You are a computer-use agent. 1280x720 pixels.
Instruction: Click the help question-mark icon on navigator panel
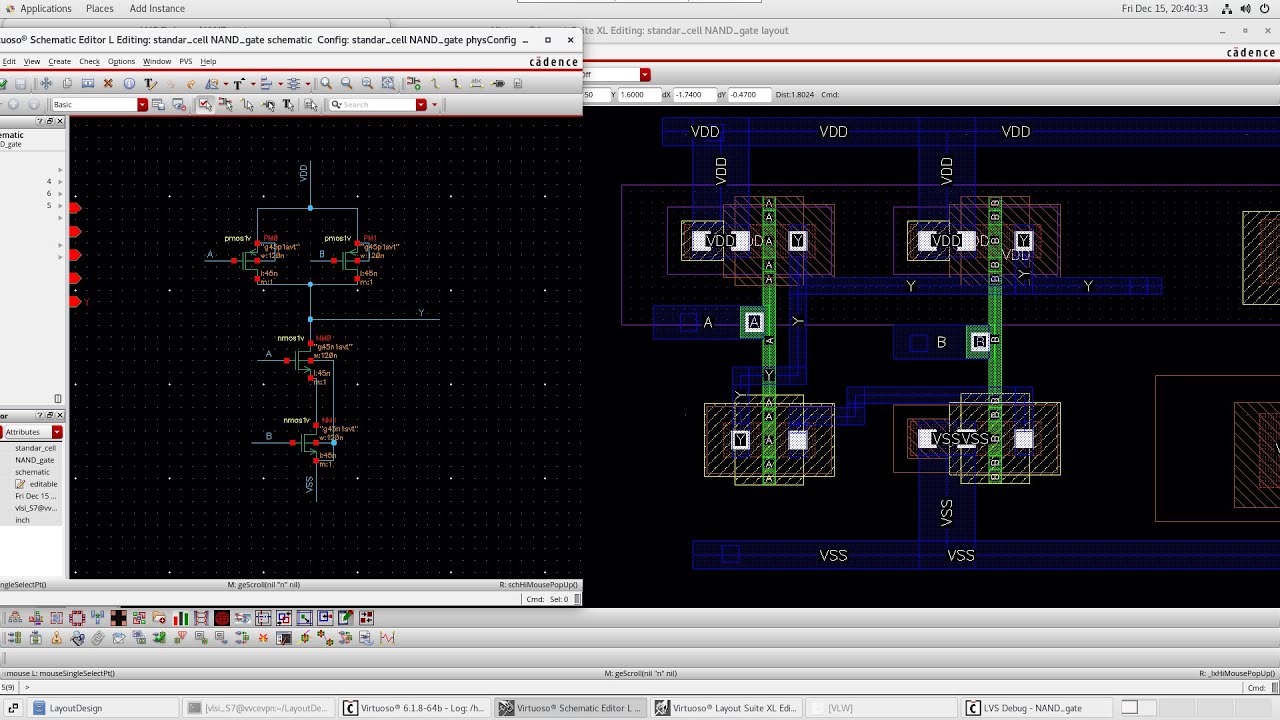40,121
